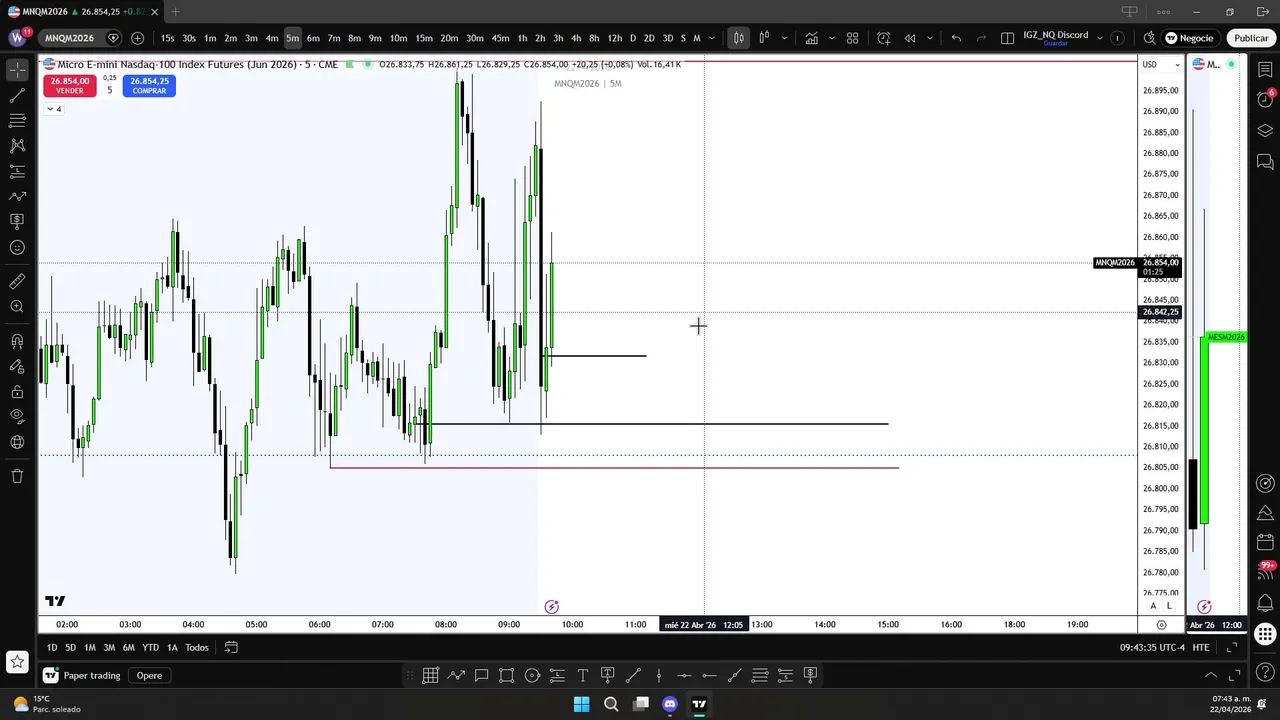Click the Publicar button
The image size is (1280, 720).
pyautogui.click(x=1251, y=38)
